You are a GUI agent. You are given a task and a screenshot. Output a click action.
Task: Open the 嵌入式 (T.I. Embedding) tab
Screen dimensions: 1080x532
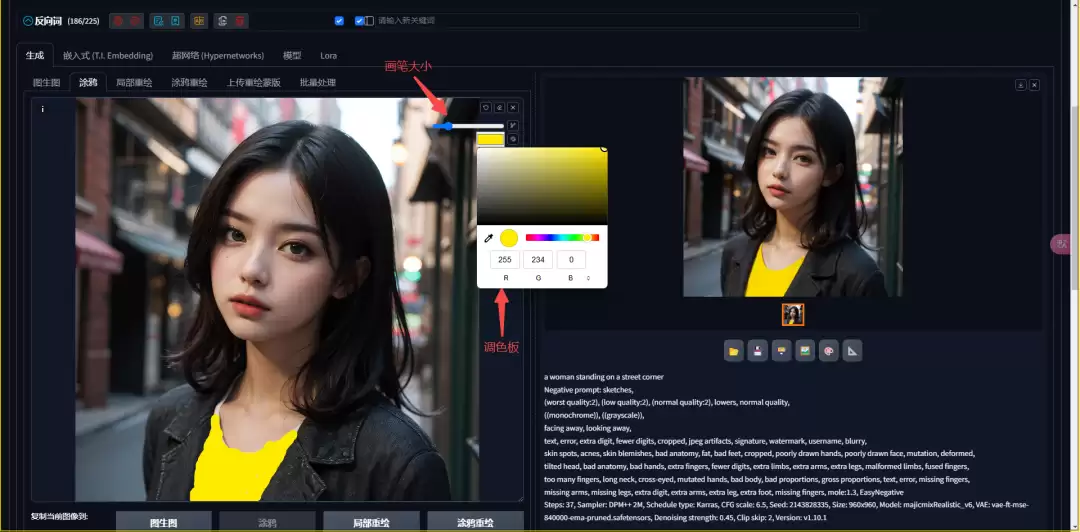(107, 55)
